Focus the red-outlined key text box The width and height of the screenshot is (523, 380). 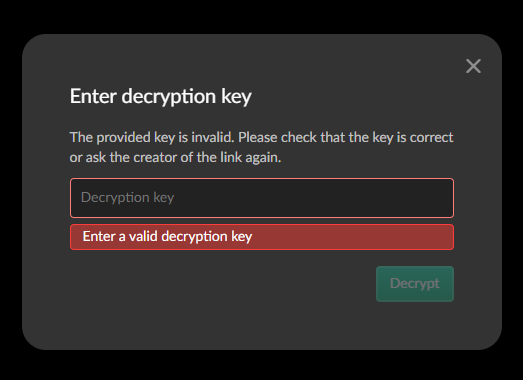pyautogui.click(x=262, y=198)
